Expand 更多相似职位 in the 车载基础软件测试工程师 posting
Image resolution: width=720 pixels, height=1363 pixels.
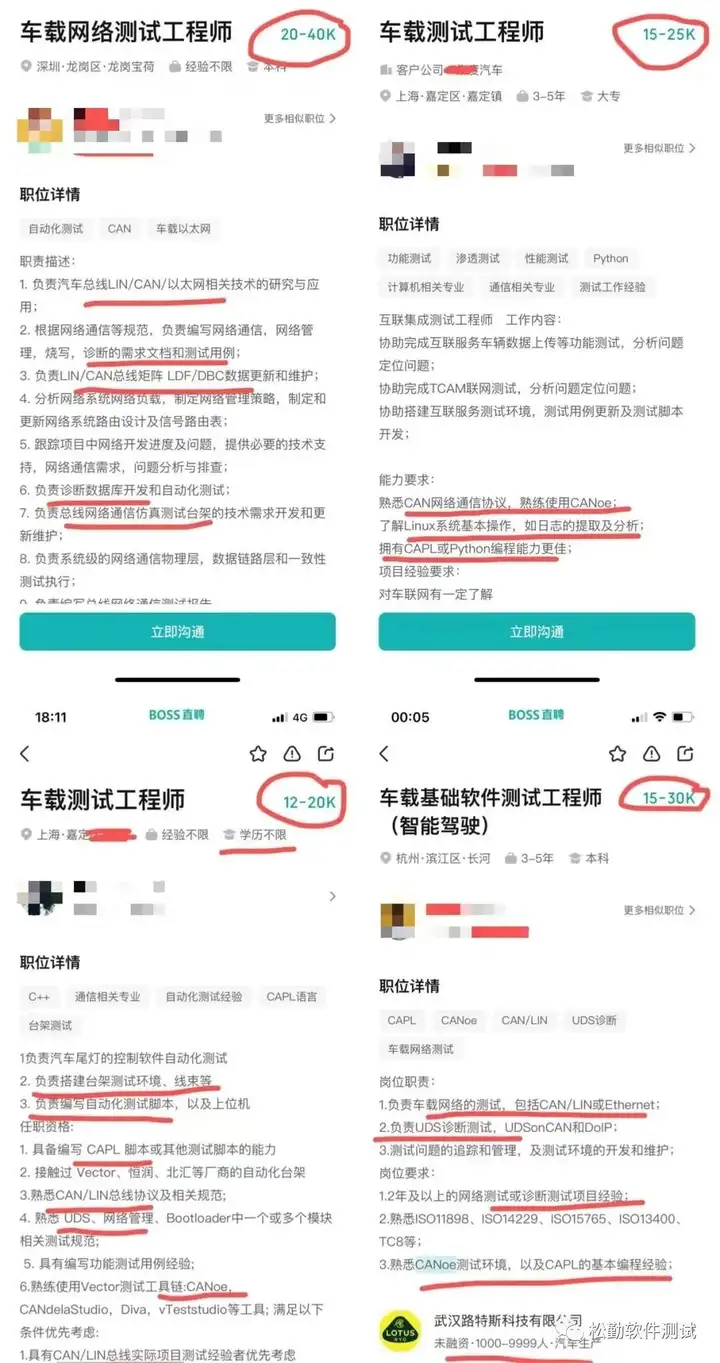click(x=659, y=910)
